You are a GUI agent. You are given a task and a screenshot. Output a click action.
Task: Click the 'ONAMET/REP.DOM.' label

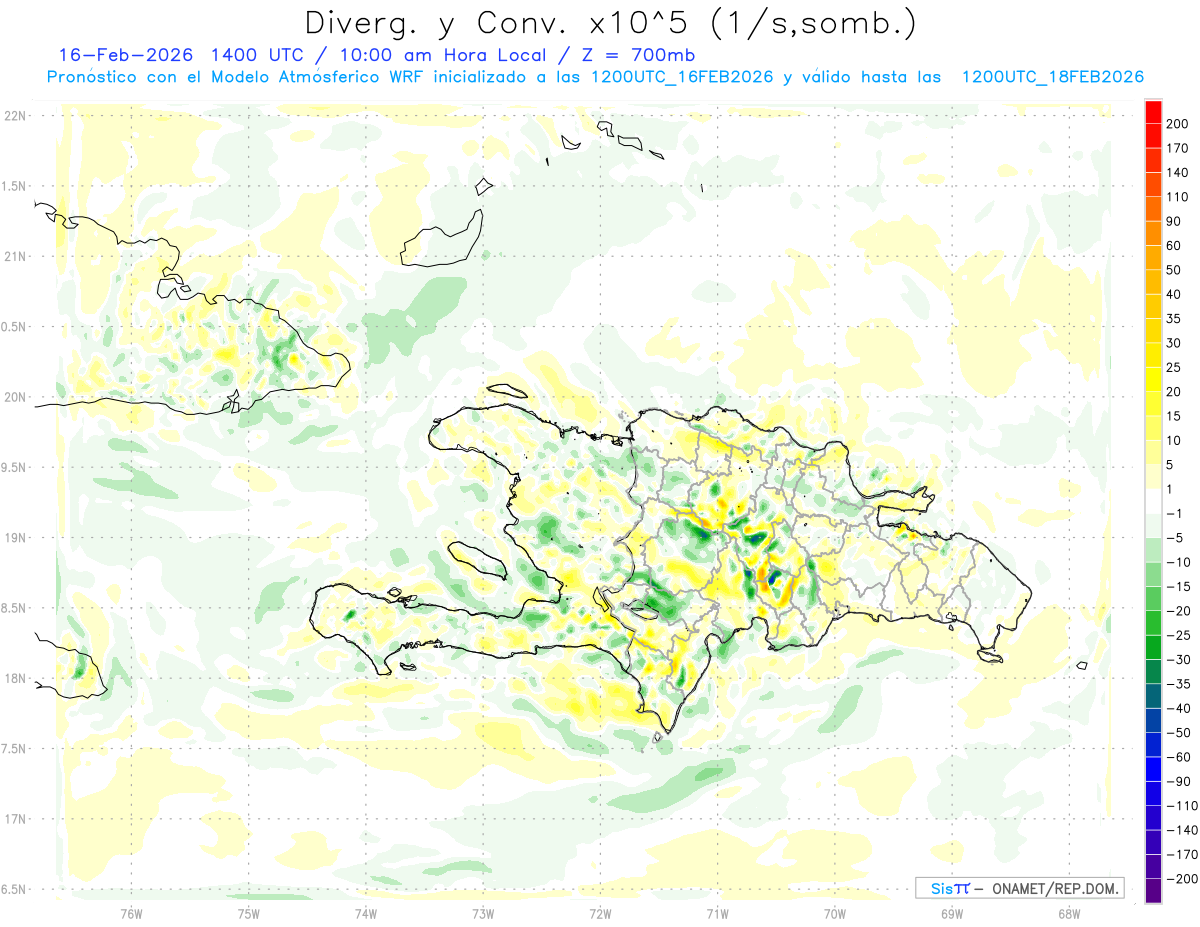[1056, 888]
